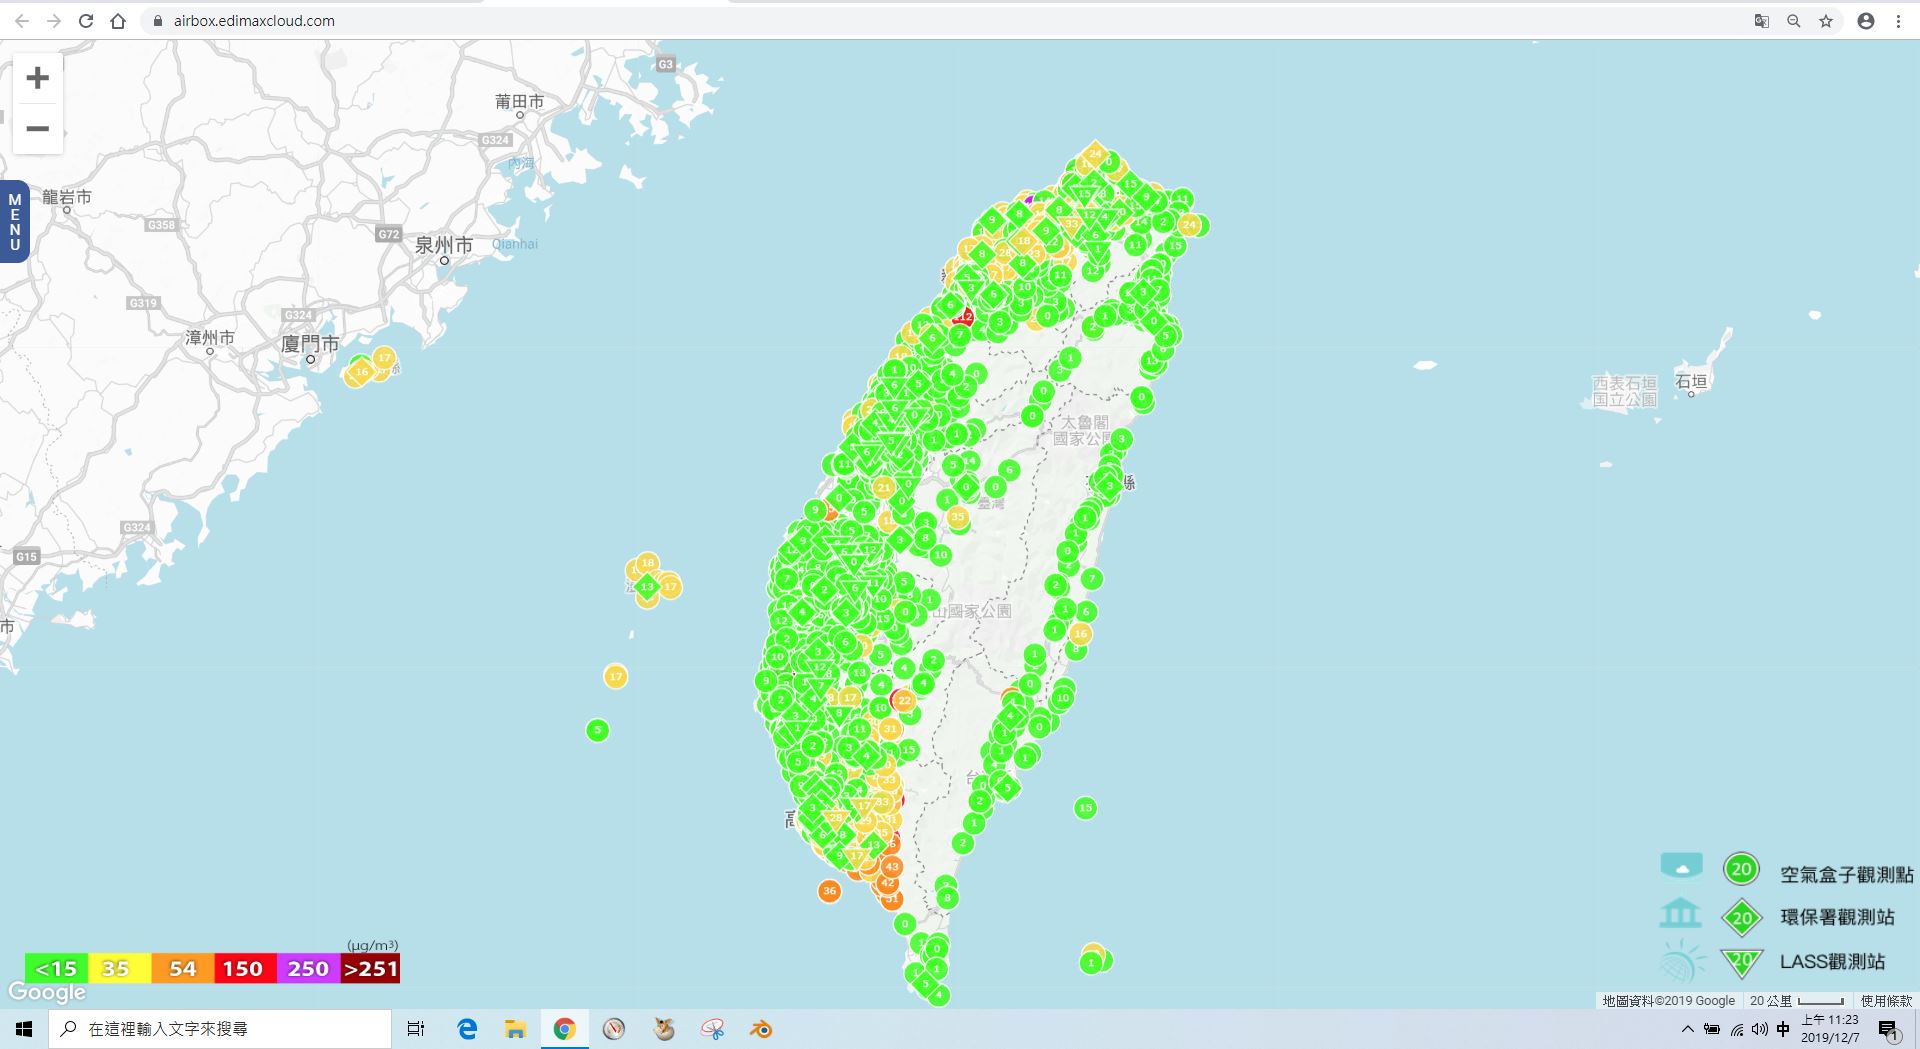This screenshot has width=1920, height=1049.
Task: Open Blender from the taskbar
Action: point(761,1029)
